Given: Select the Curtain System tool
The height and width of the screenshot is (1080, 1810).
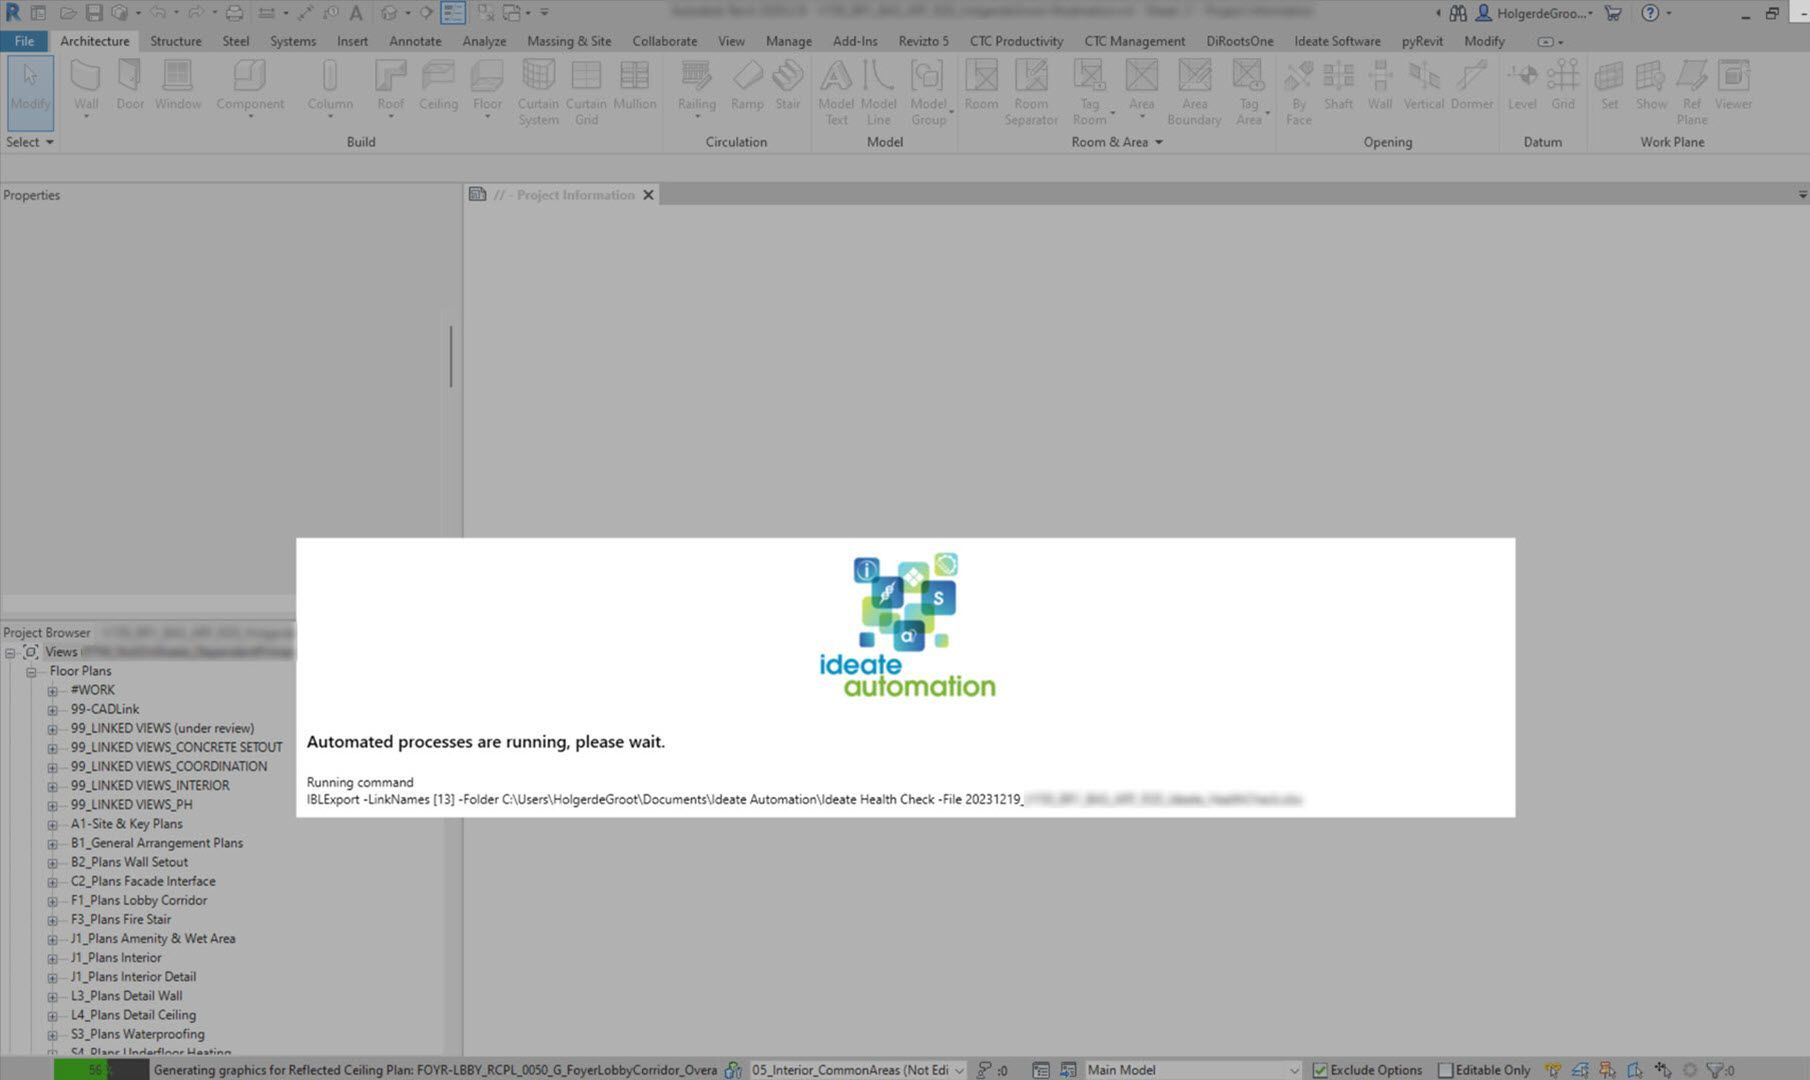Looking at the screenshot, I should [x=538, y=92].
